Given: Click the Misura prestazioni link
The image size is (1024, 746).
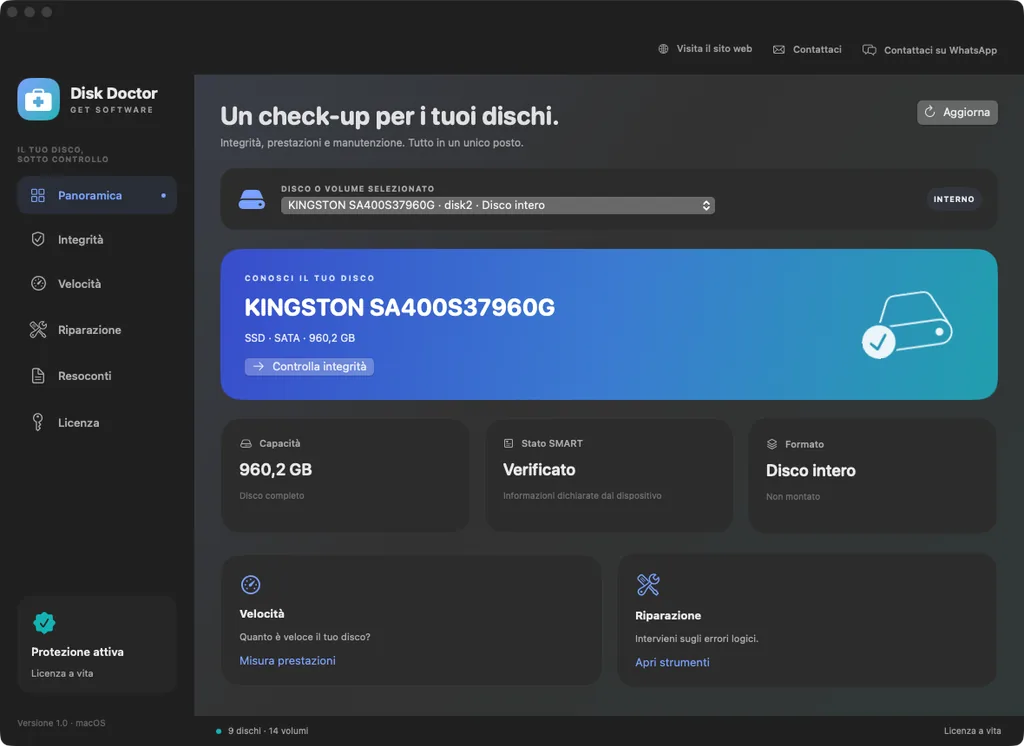Looking at the screenshot, I should coord(287,660).
